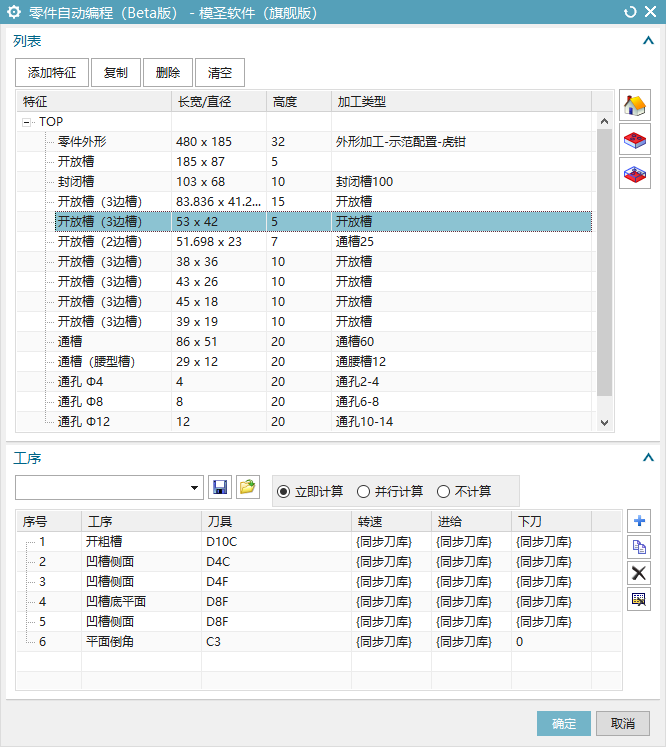Click the edit table icon below delete
This screenshot has height=747, width=666.
click(639, 599)
